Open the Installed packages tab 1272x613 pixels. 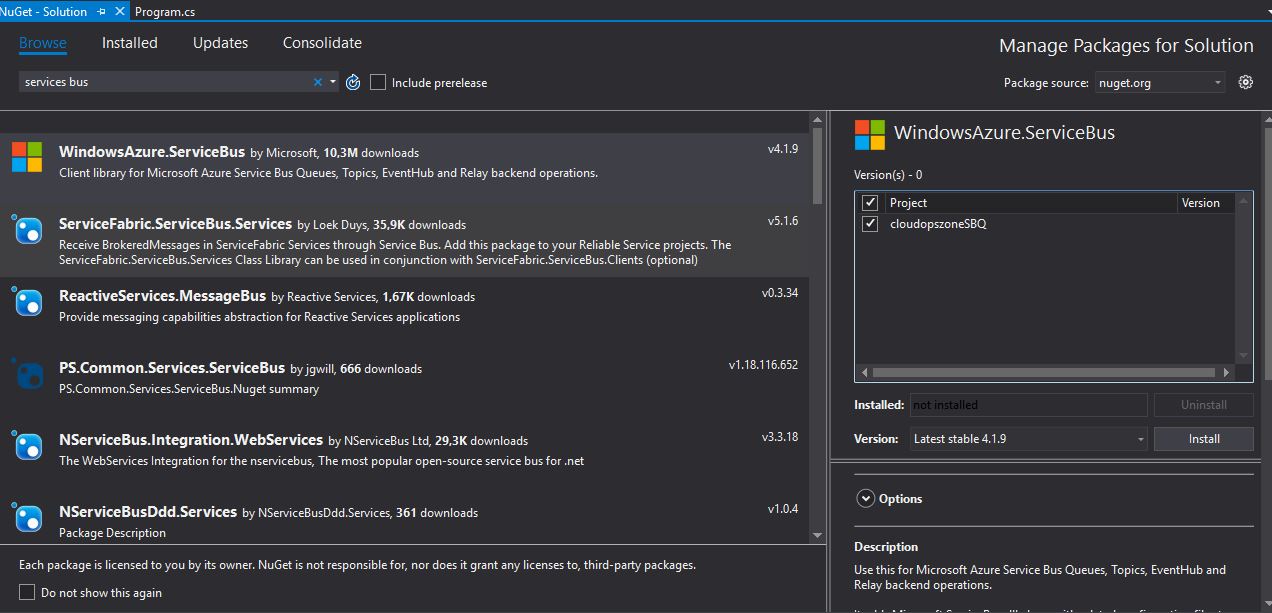click(x=130, y=43)
